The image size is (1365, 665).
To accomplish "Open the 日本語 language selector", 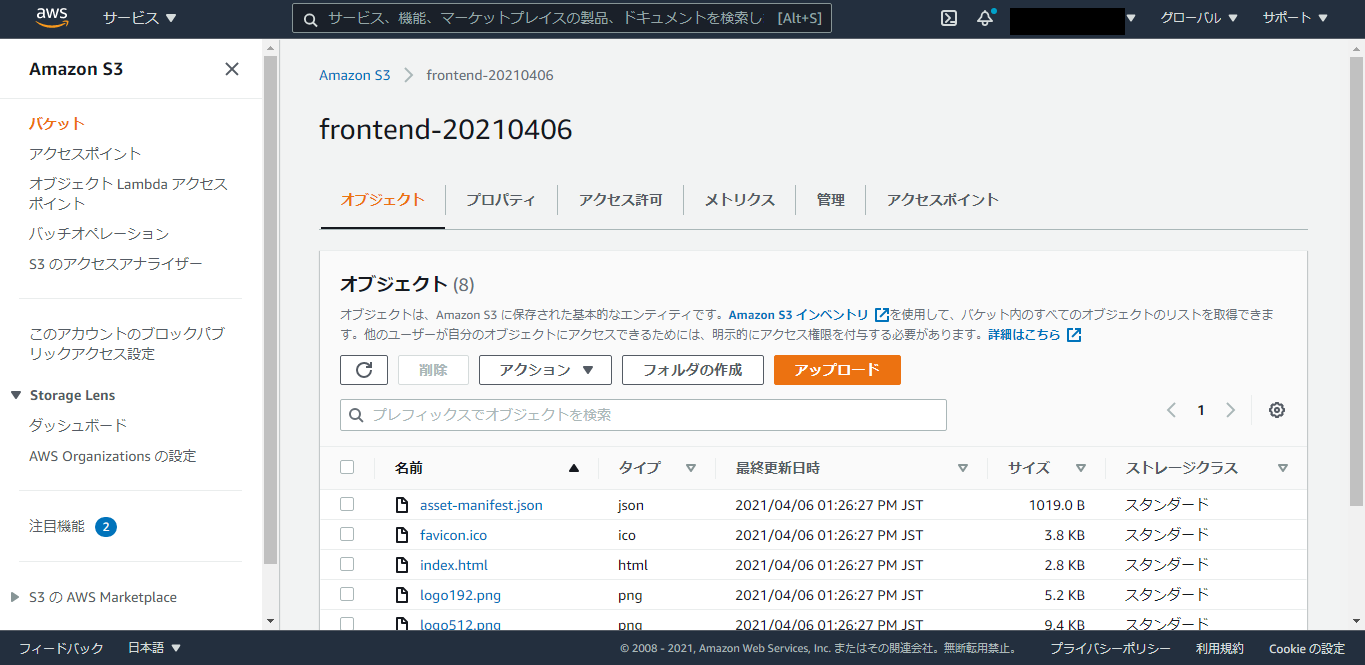I will (x=155, y=648).
